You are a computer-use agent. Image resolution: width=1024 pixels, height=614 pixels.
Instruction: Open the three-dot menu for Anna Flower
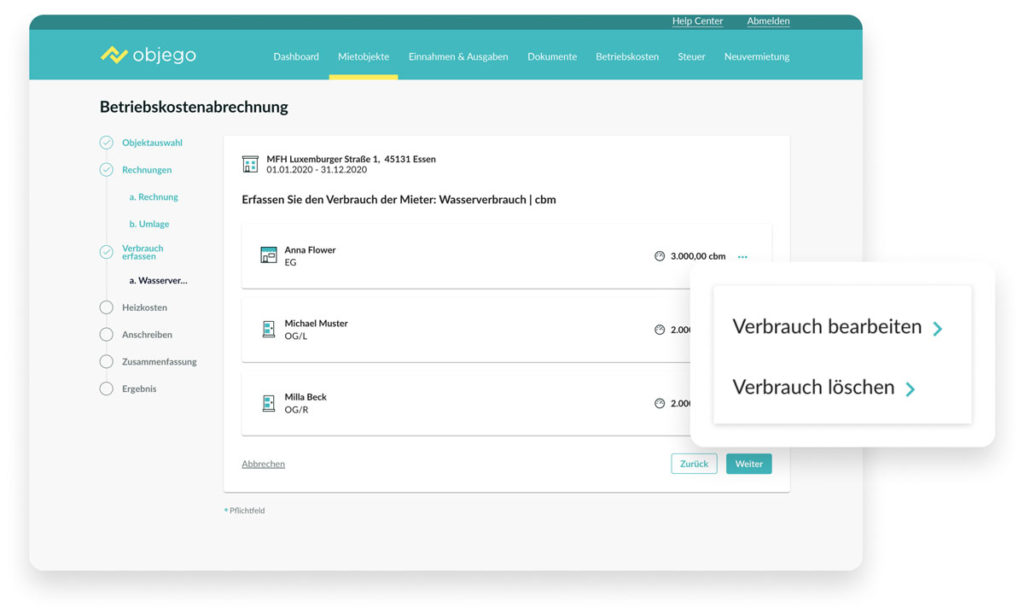pyautogui.click(x=742, y=257)
